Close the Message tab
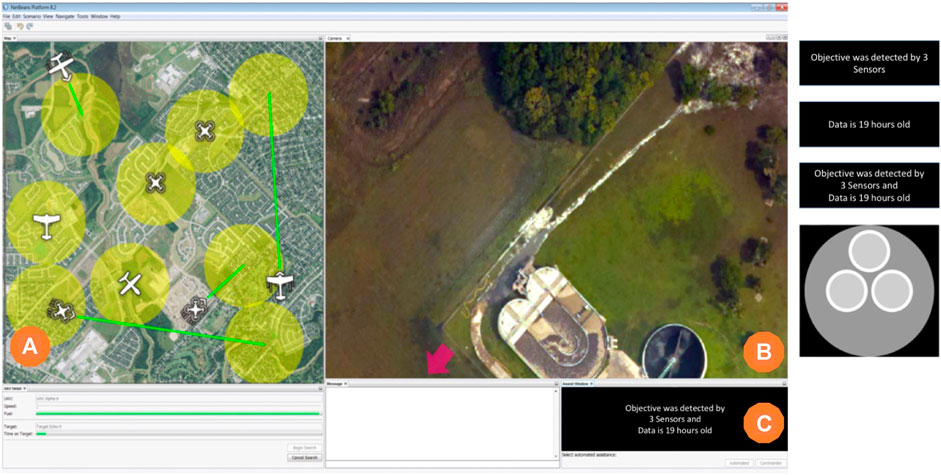941x475 pixels. (346, 383)
